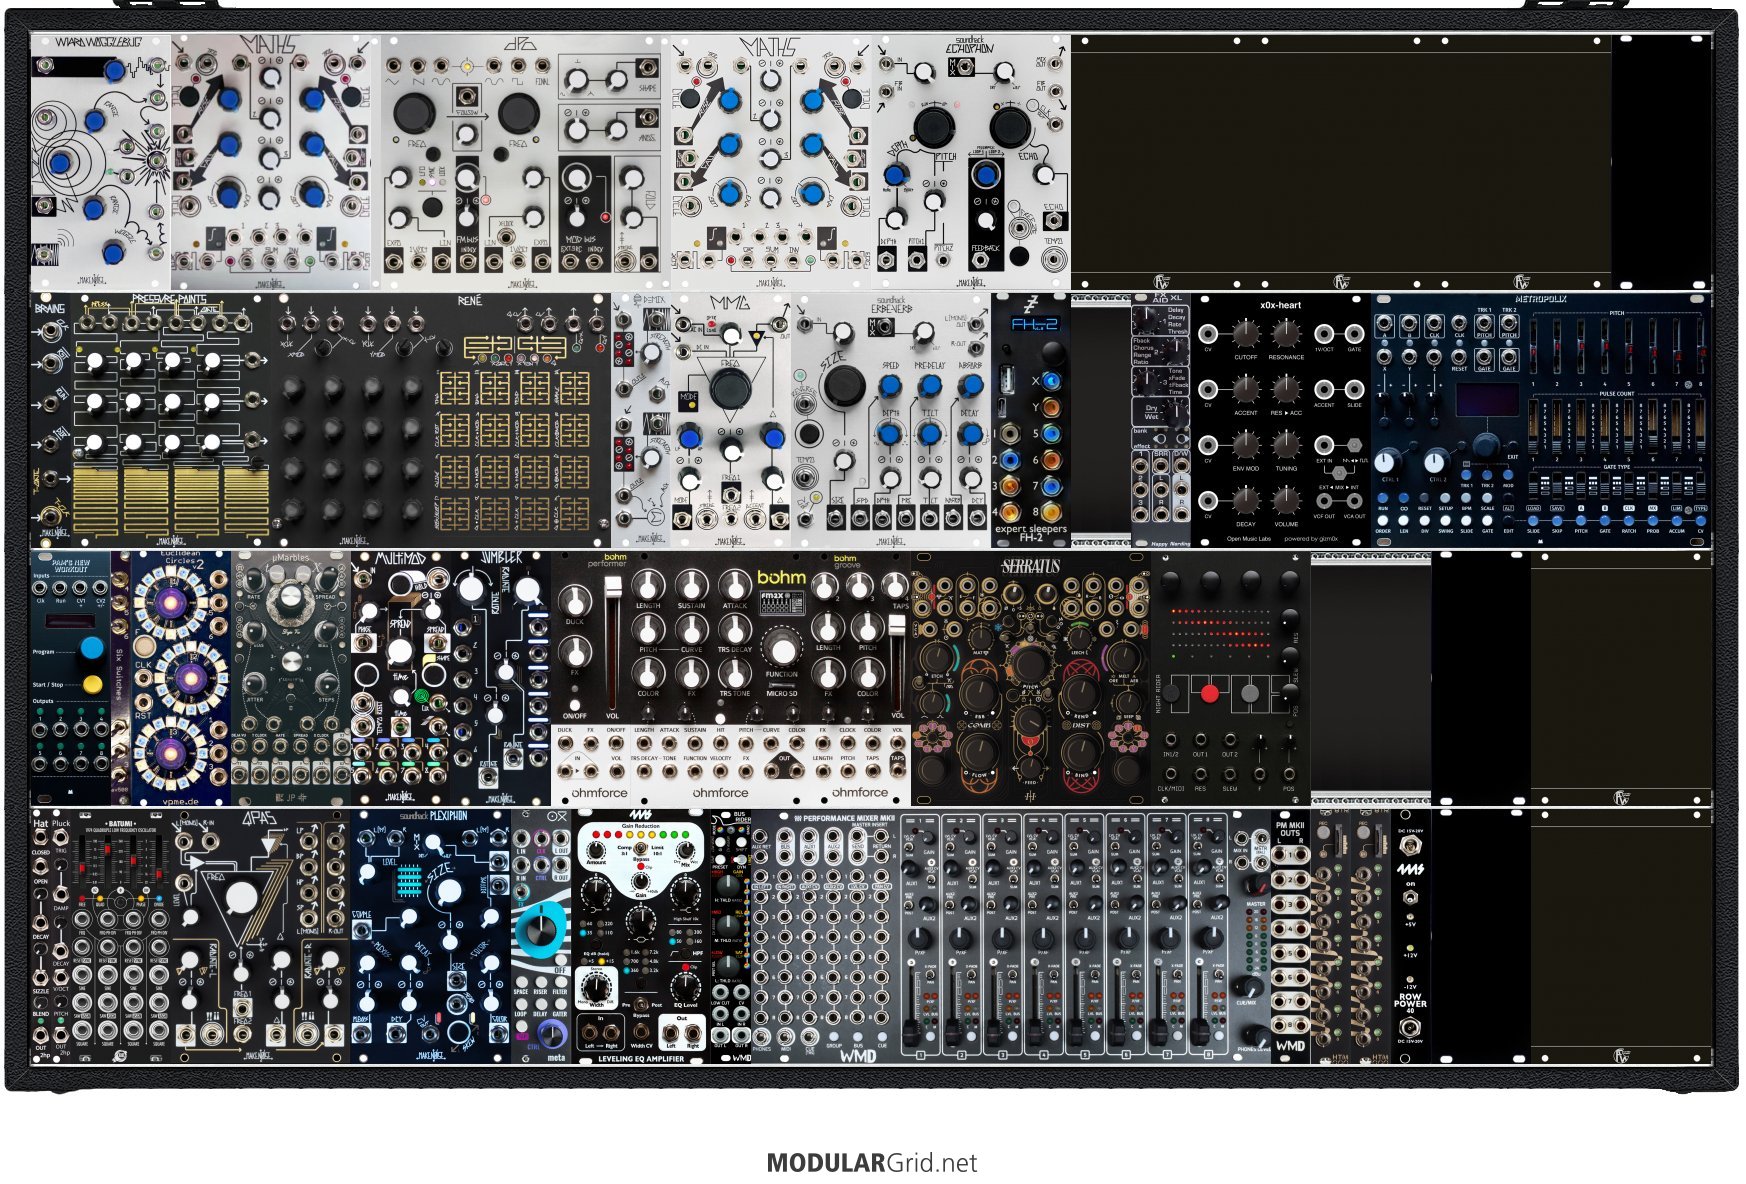The width and height of the screenshot is (1746, 1184).
Task: Adjust the x0x-heart CUTOFF knob
Action: point(1245,334)
